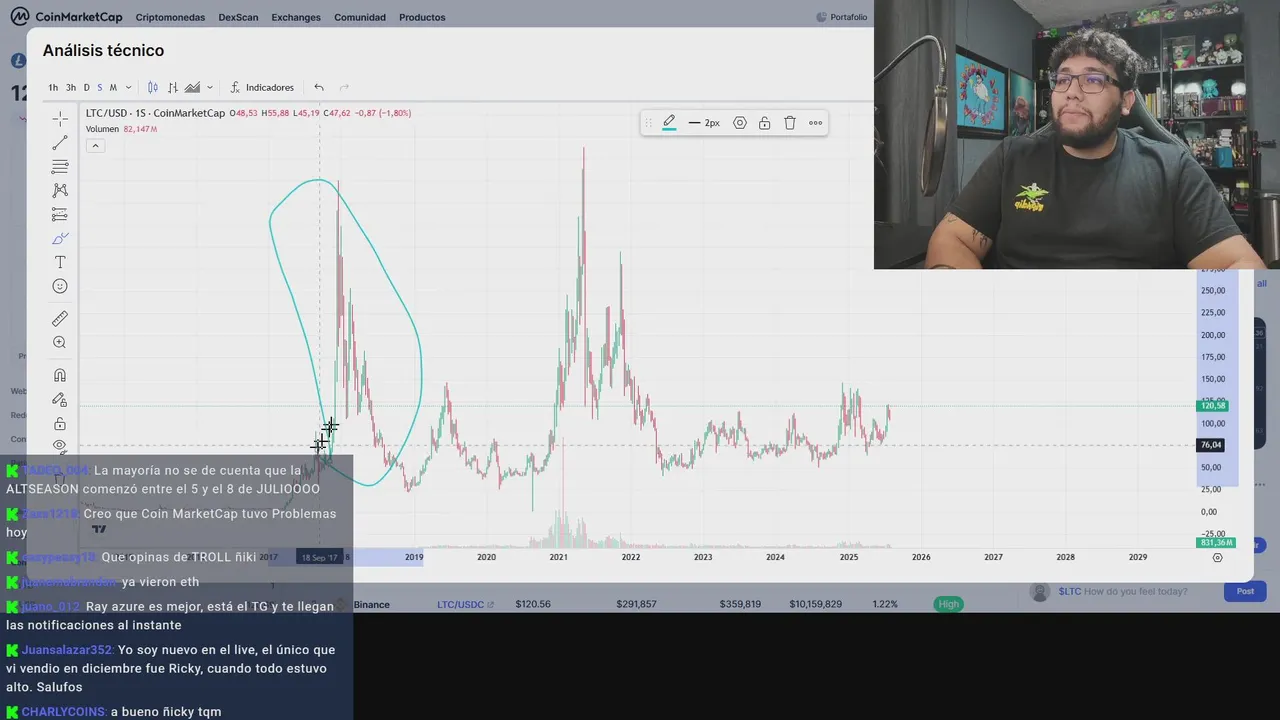
Task: Switch to S weekly interval
Action: coord(99,87)
